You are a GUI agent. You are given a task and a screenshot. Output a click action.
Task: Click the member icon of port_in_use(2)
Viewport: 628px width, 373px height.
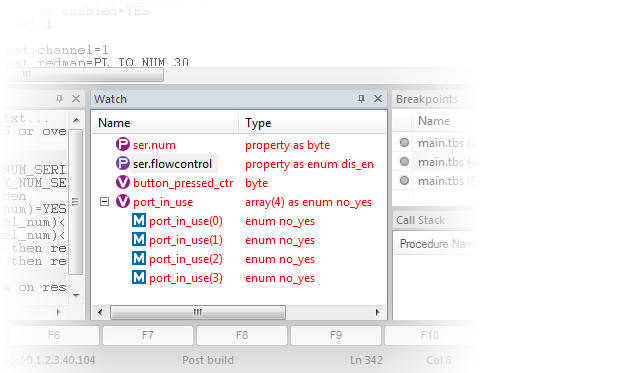[x=139, y=258]
